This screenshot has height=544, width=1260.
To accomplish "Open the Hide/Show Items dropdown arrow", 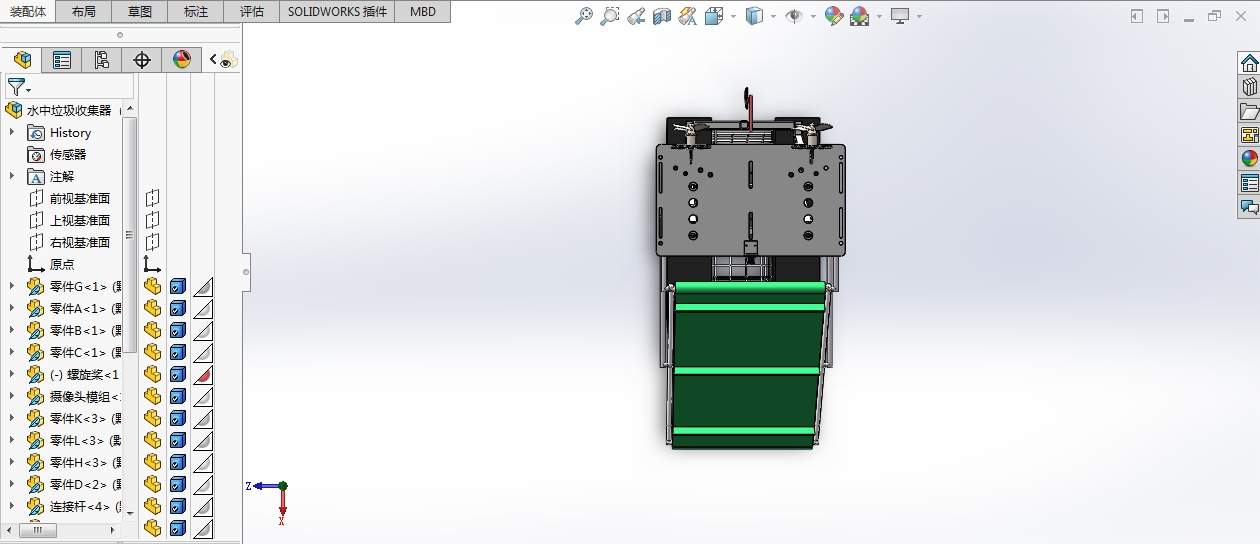I will [x=813, y=16].
